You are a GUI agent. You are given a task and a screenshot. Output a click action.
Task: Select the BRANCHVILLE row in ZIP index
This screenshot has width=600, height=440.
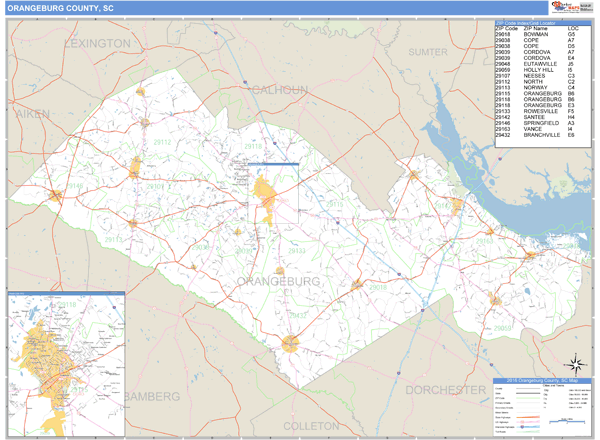[535, 135]
